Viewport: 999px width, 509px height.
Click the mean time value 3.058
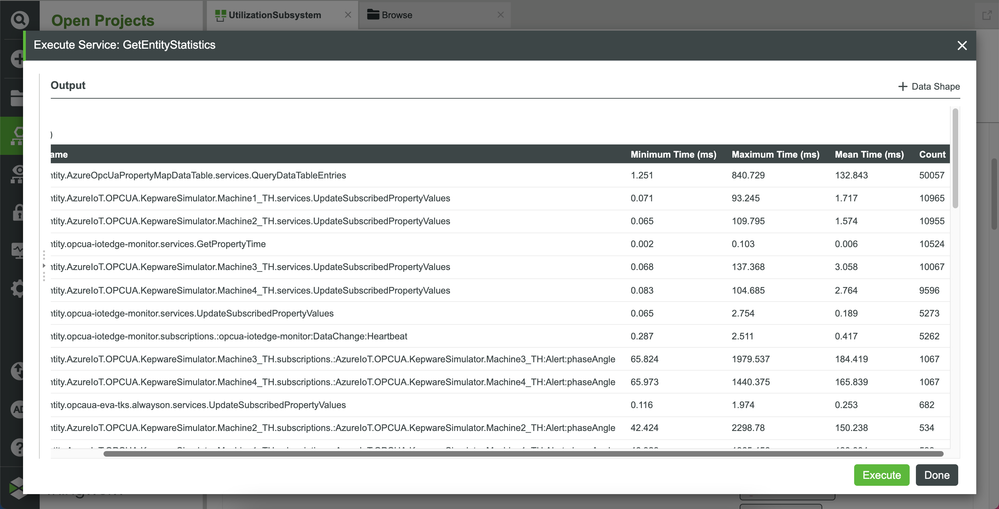[x=846, y=267]
